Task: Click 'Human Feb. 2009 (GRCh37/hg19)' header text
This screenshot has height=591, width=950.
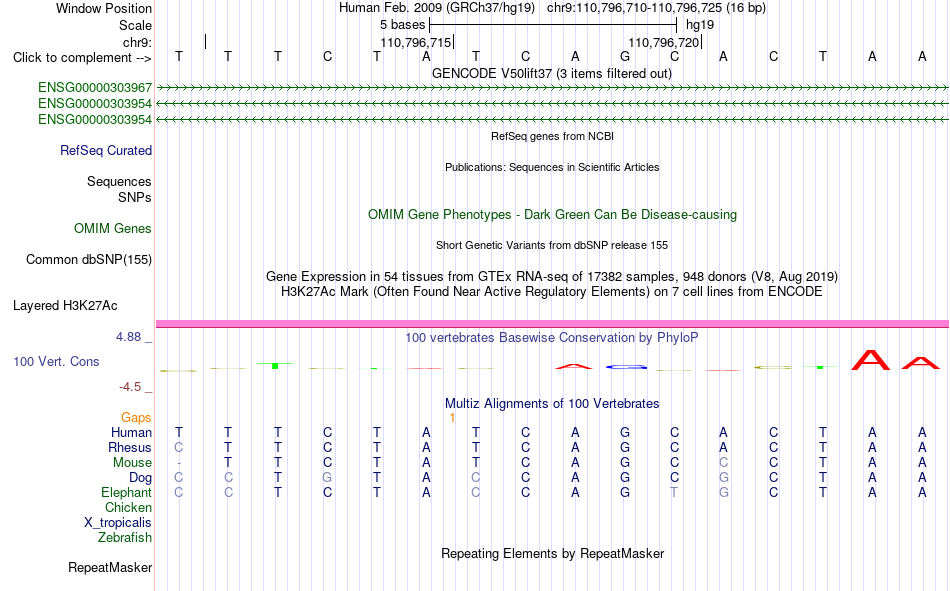Action: (437, 8)
